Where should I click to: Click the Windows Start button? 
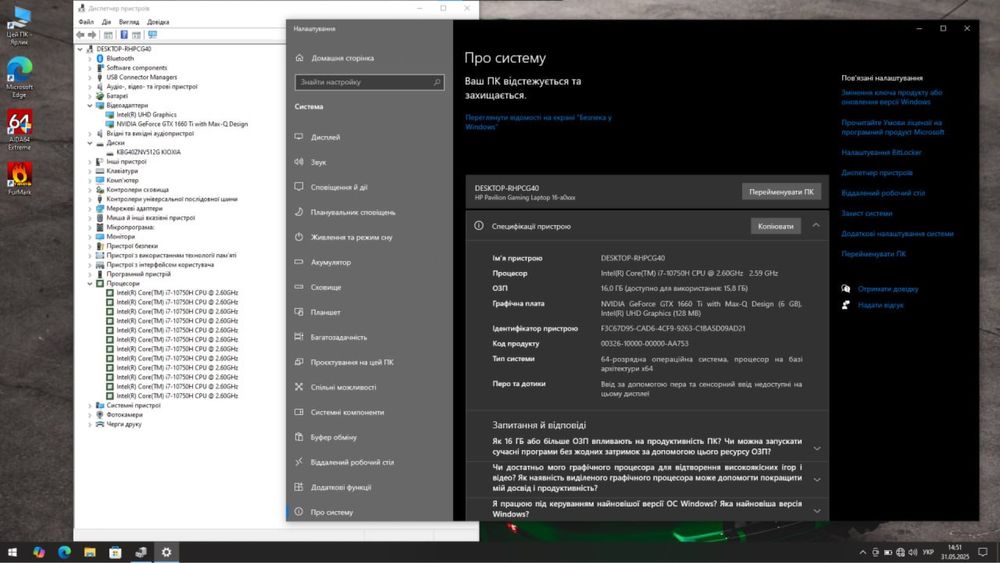point(12,552)
